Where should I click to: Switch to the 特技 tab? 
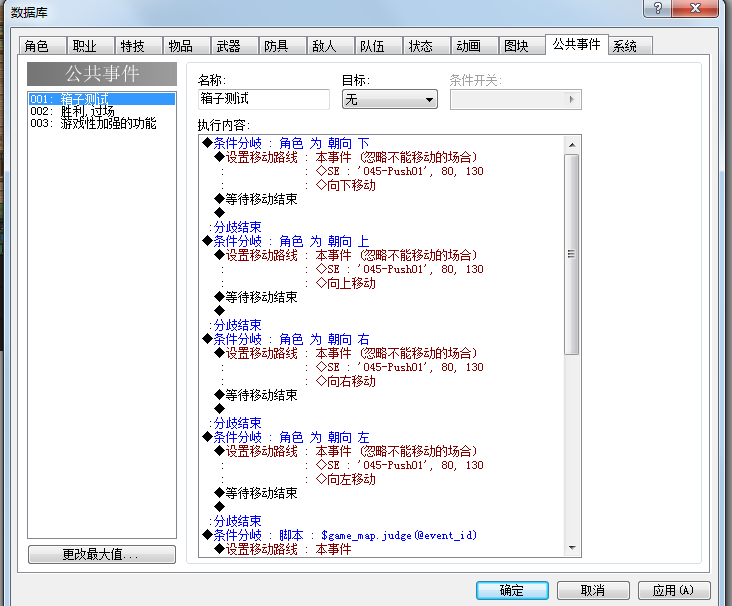(x=139, y=46)
